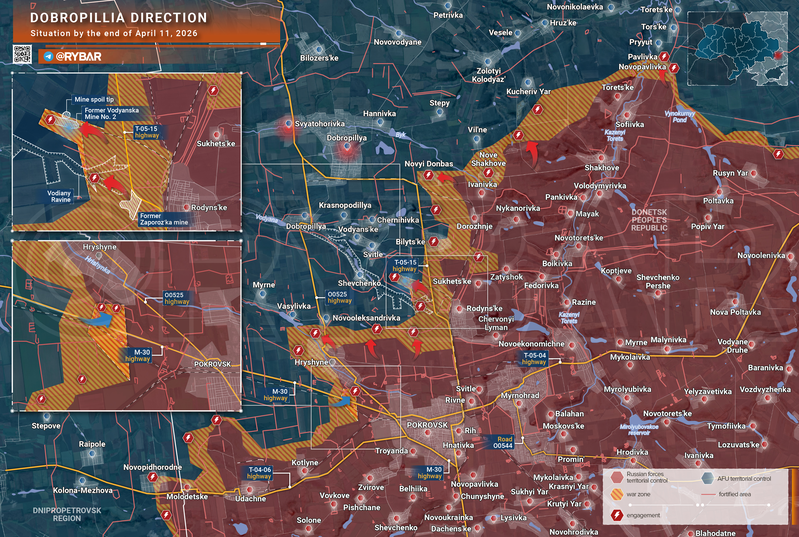799x537 pixels.
Task: Click engagement marker below Kucheriv Yar
Action: (x=537, y=109)
